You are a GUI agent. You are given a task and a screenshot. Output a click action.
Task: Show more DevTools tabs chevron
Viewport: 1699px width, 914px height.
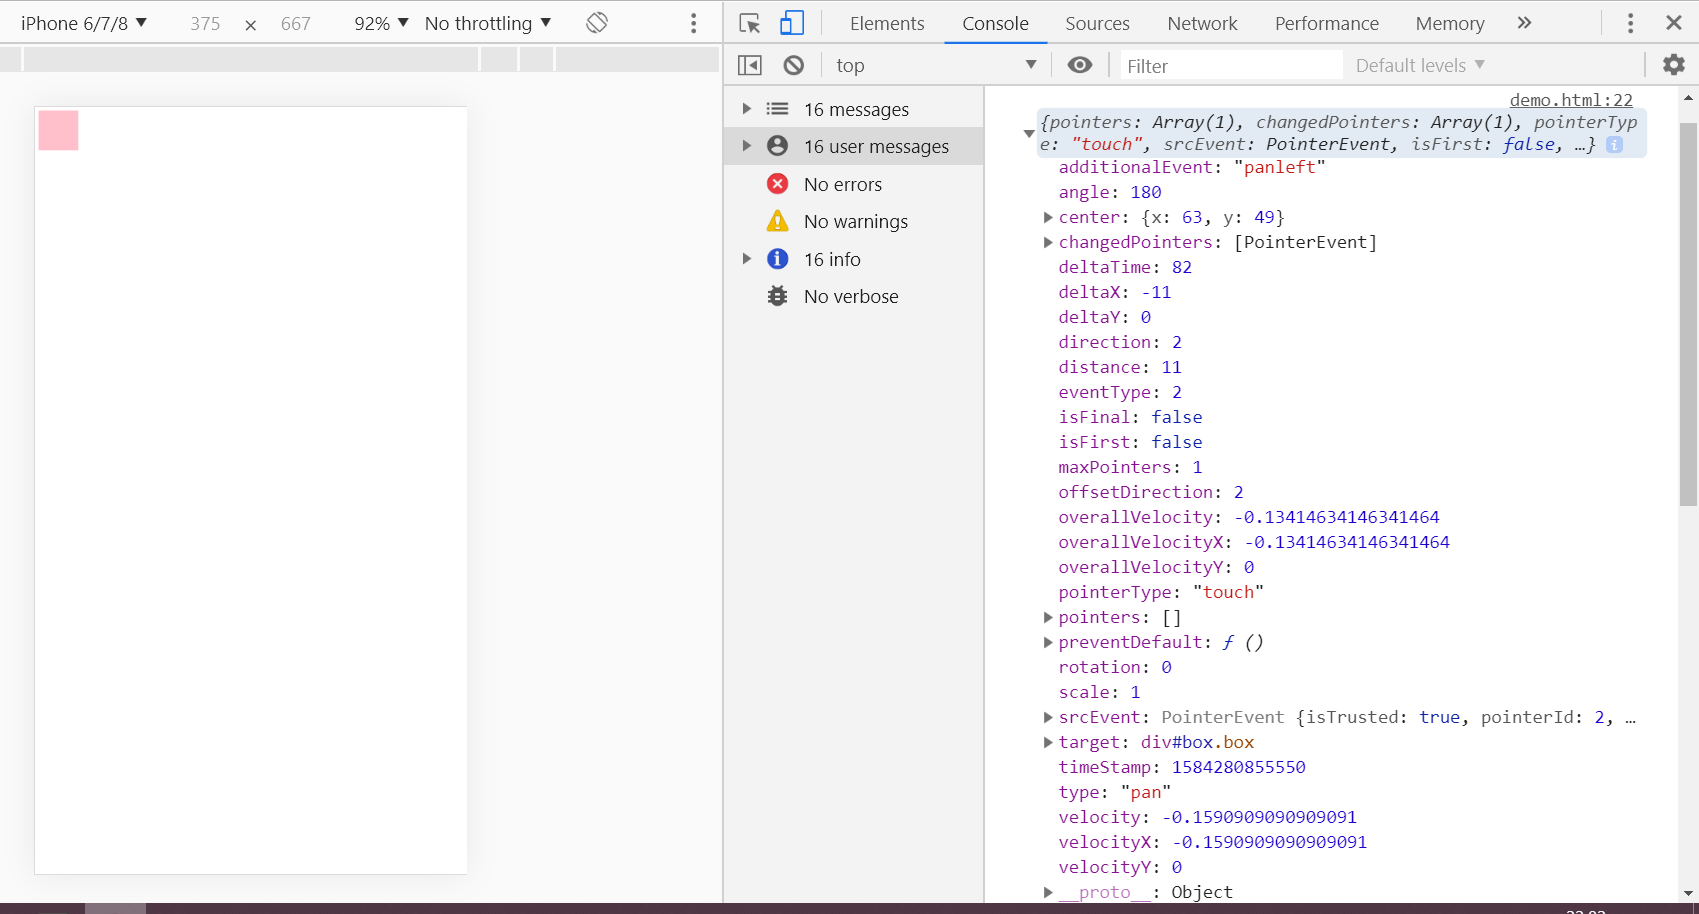[x=1524, y=23]
